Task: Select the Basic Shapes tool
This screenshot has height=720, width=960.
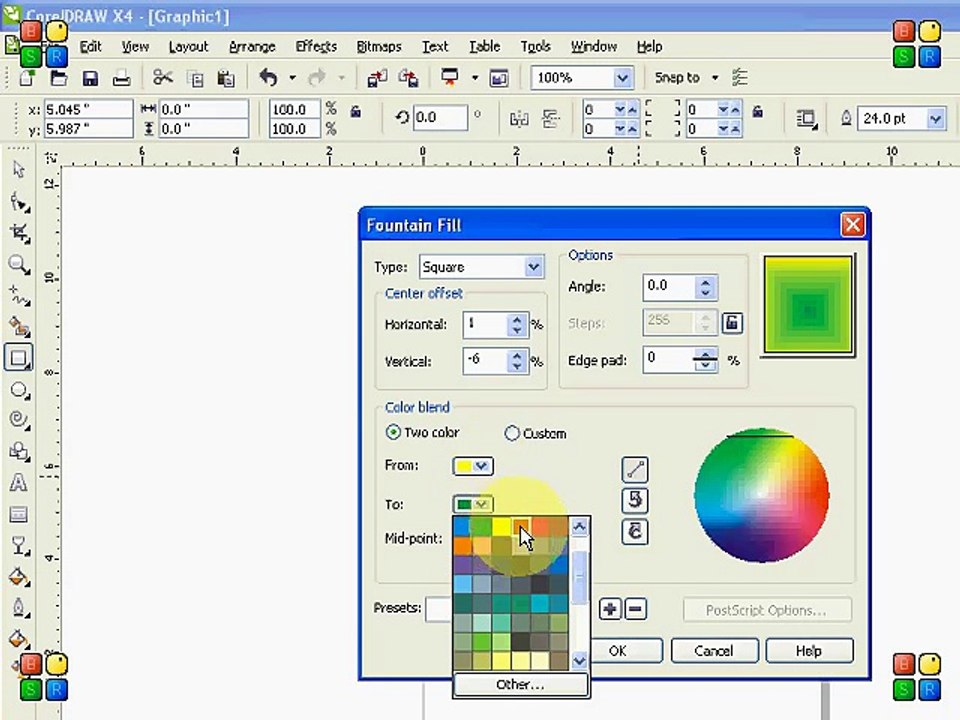Action: coord(19,452)
